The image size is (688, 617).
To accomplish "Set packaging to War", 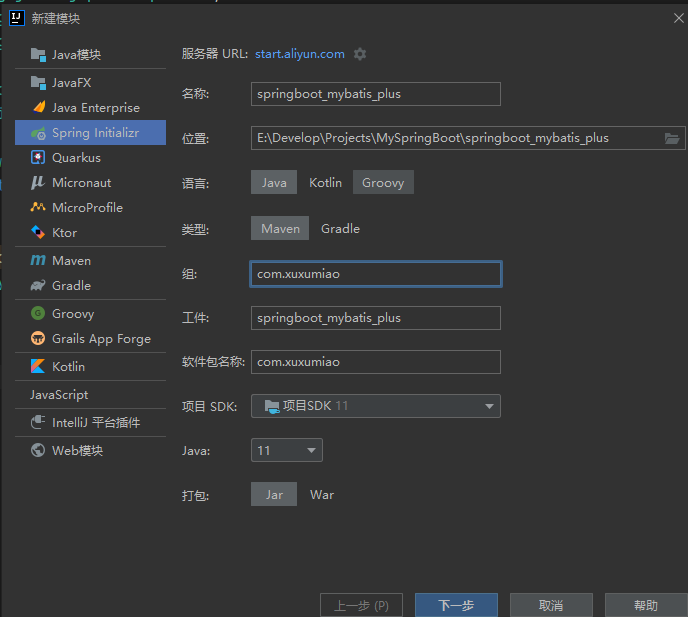I will pyautogui.click(x=322, y=495).
